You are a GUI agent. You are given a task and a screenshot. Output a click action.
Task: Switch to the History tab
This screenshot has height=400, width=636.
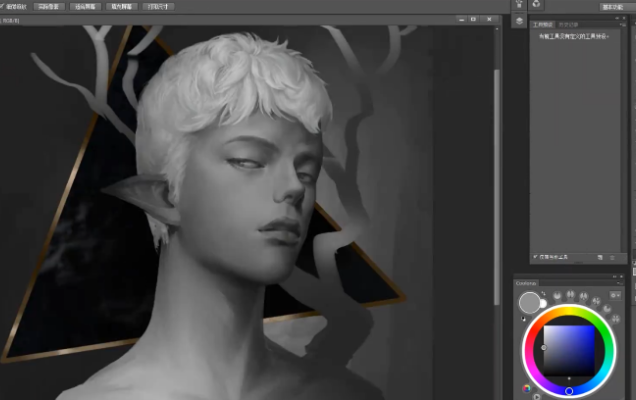coord(567,24)
